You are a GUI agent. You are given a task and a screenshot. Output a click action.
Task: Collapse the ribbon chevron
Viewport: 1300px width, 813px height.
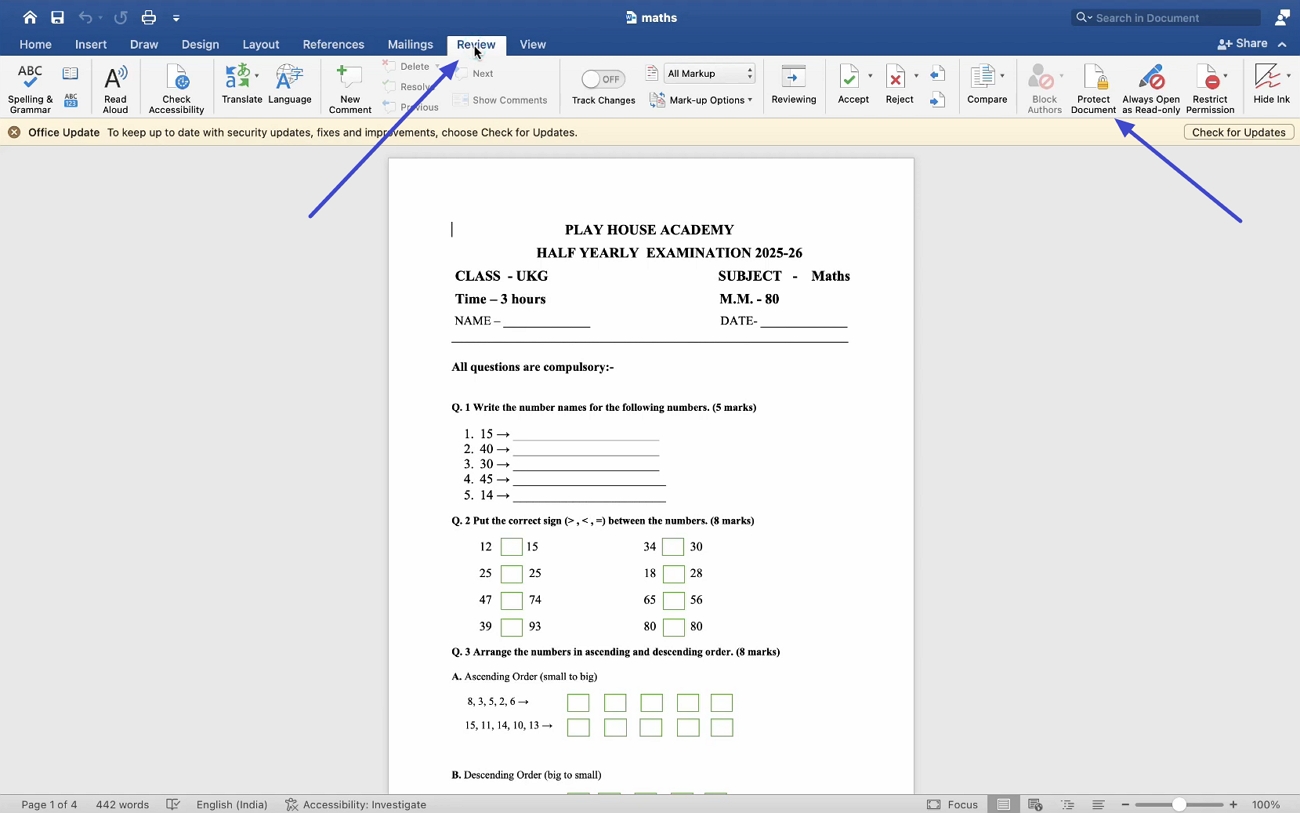tap(1282, 44)
